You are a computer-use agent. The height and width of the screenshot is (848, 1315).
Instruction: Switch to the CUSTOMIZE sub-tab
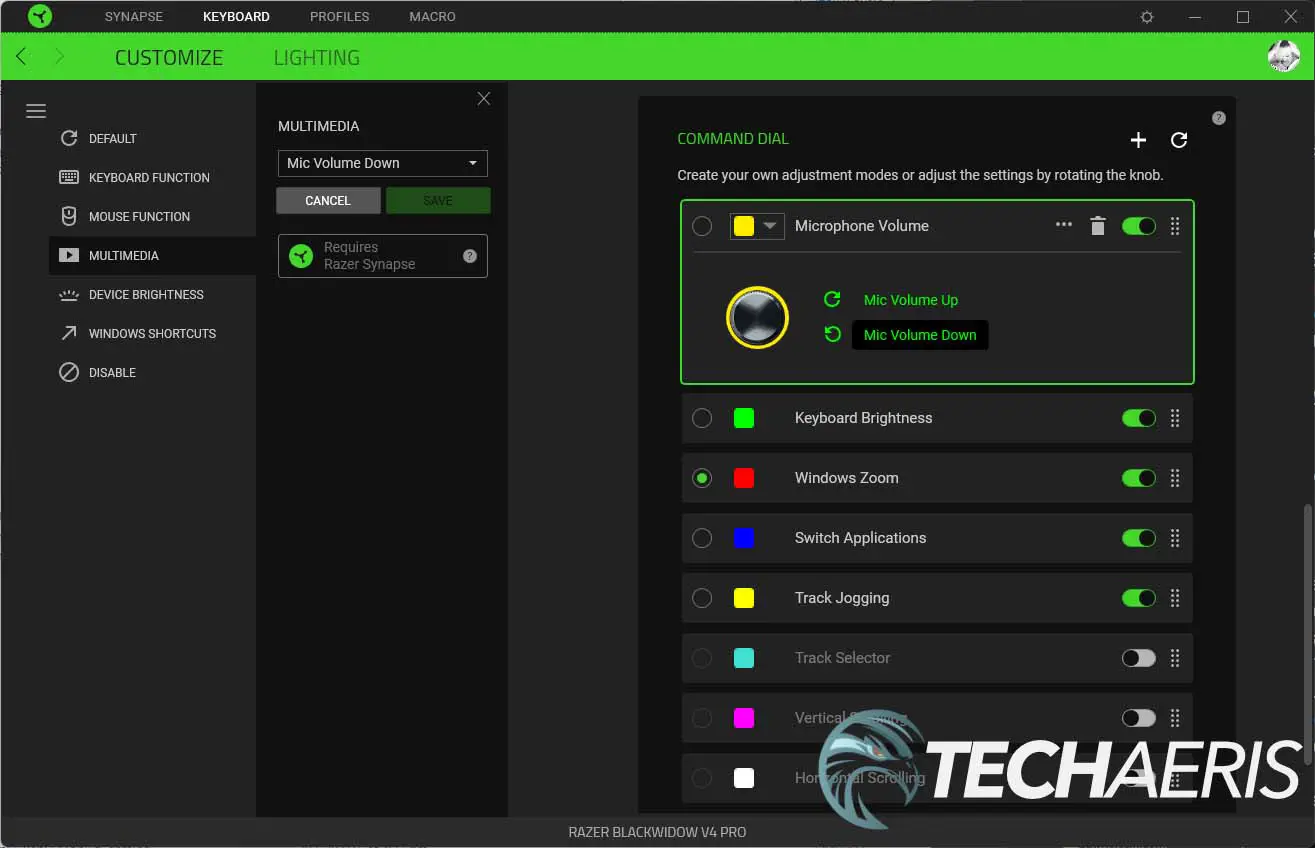pyautogui.click(x=169, y=58)
